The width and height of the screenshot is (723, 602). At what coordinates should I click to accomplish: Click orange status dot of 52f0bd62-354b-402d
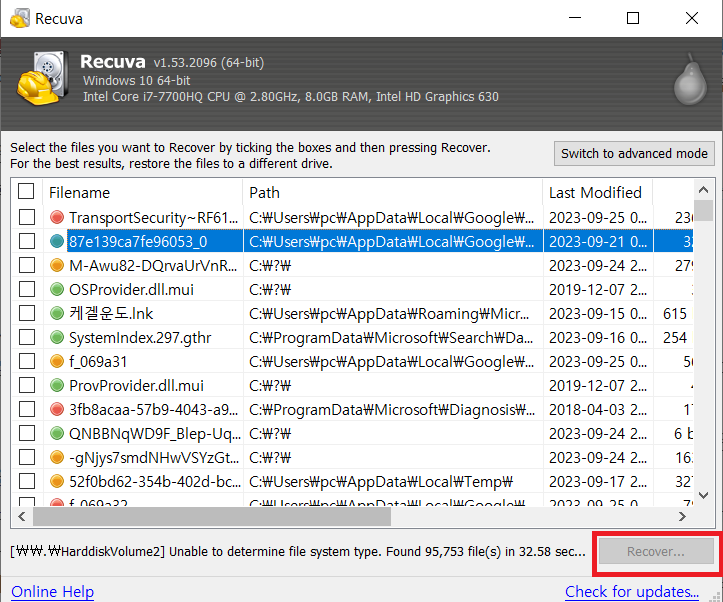click(x=57, y=481)
